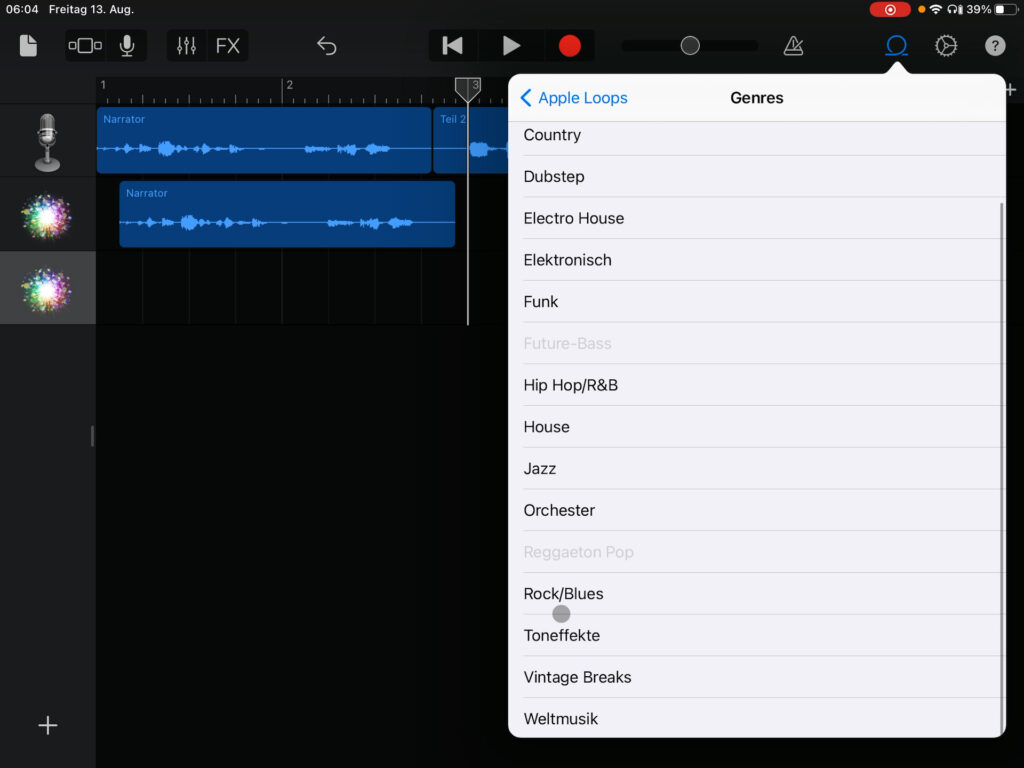Viewport: 1024px width, 768px height.
Task: Pick Vintage Breaks from the genre list
Action: 578,677
